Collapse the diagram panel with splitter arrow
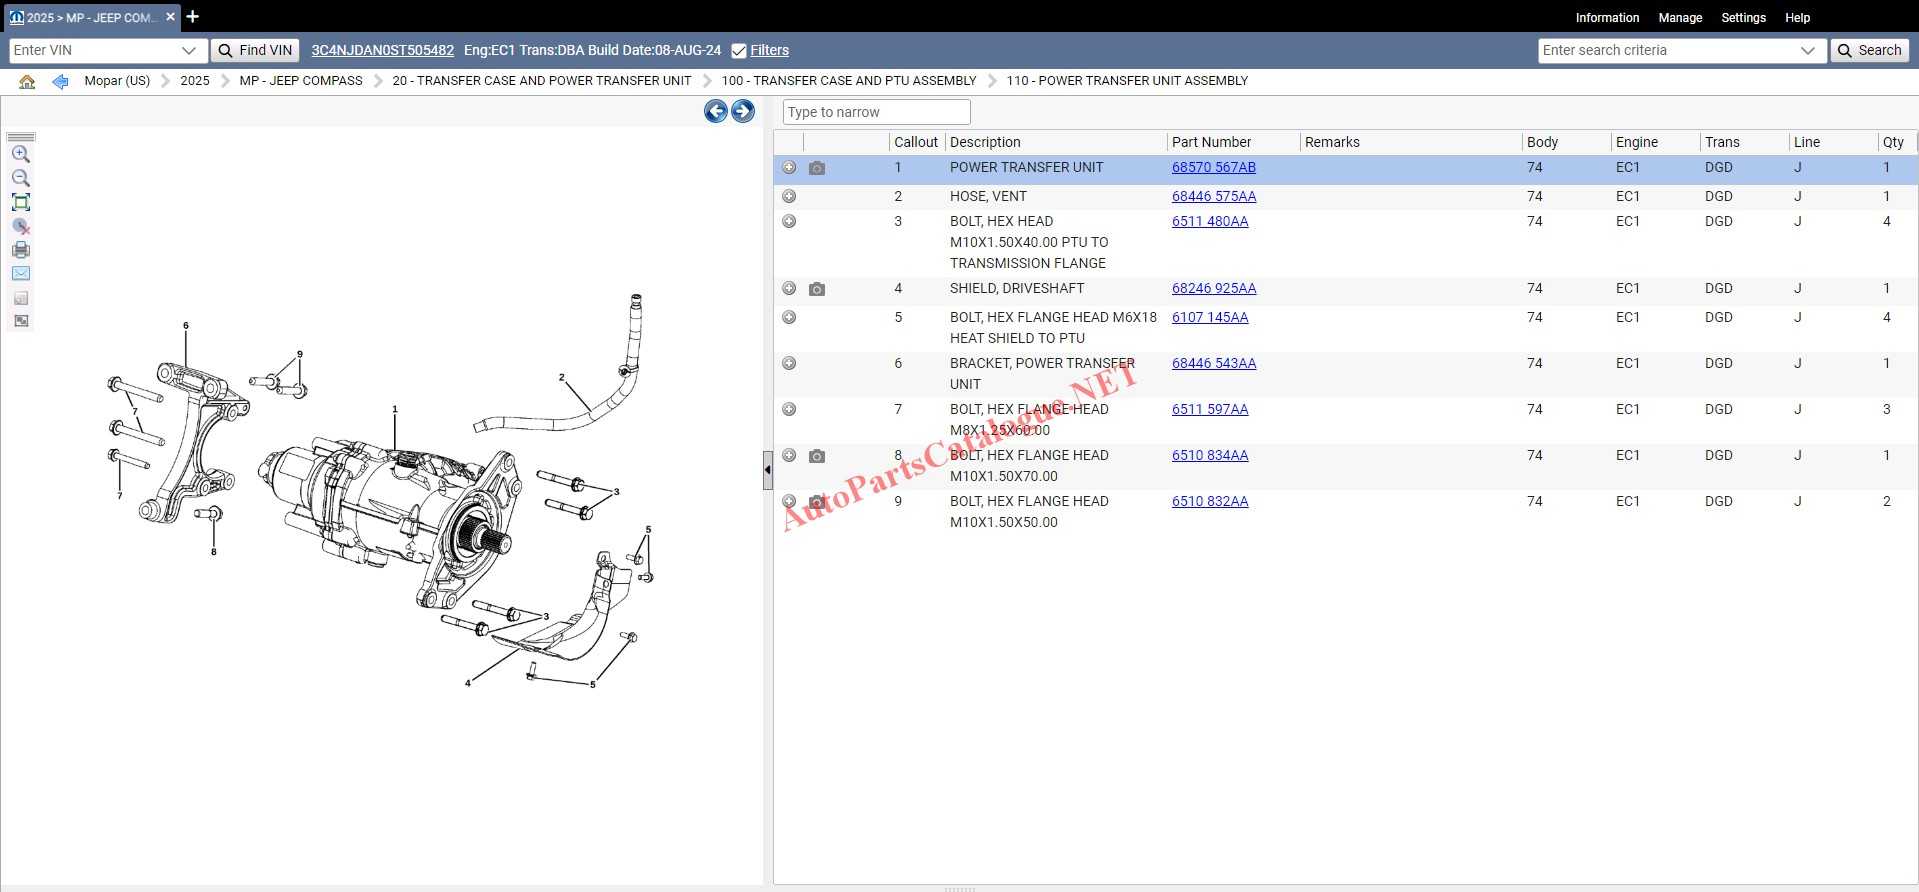The height and width of the screenshot is (892, 1919). (x=768, y=470)
